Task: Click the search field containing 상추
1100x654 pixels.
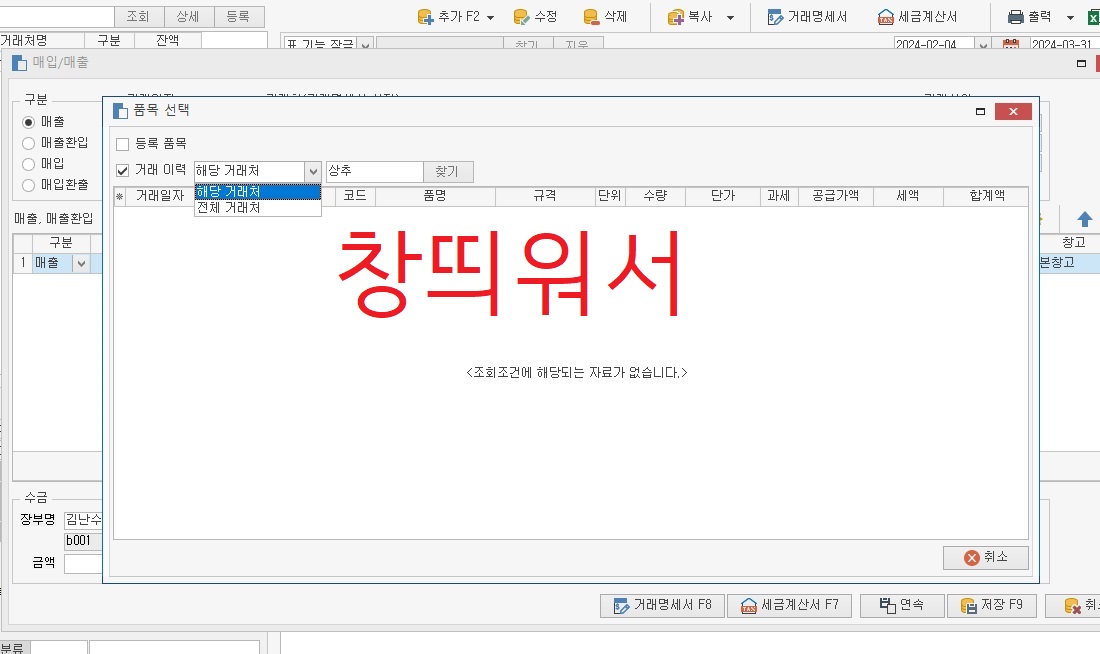Action: [x=374, y=172]
